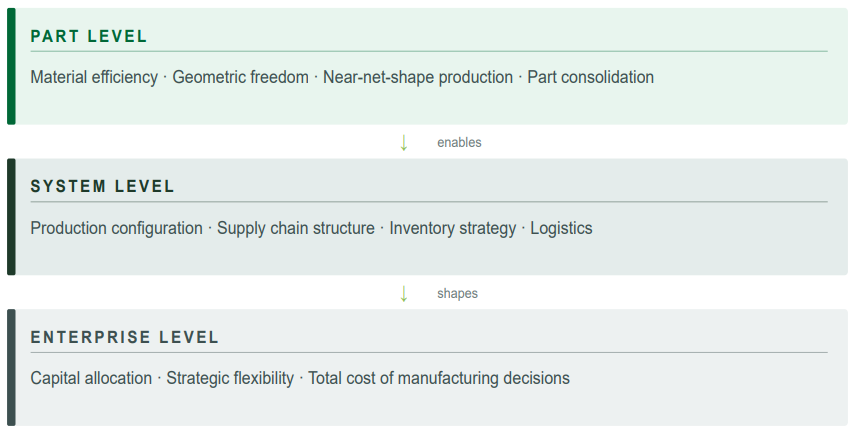Select "Production configuration" in System Level
The height and width of the screenshot is (431, 852).
pos(117,228)
